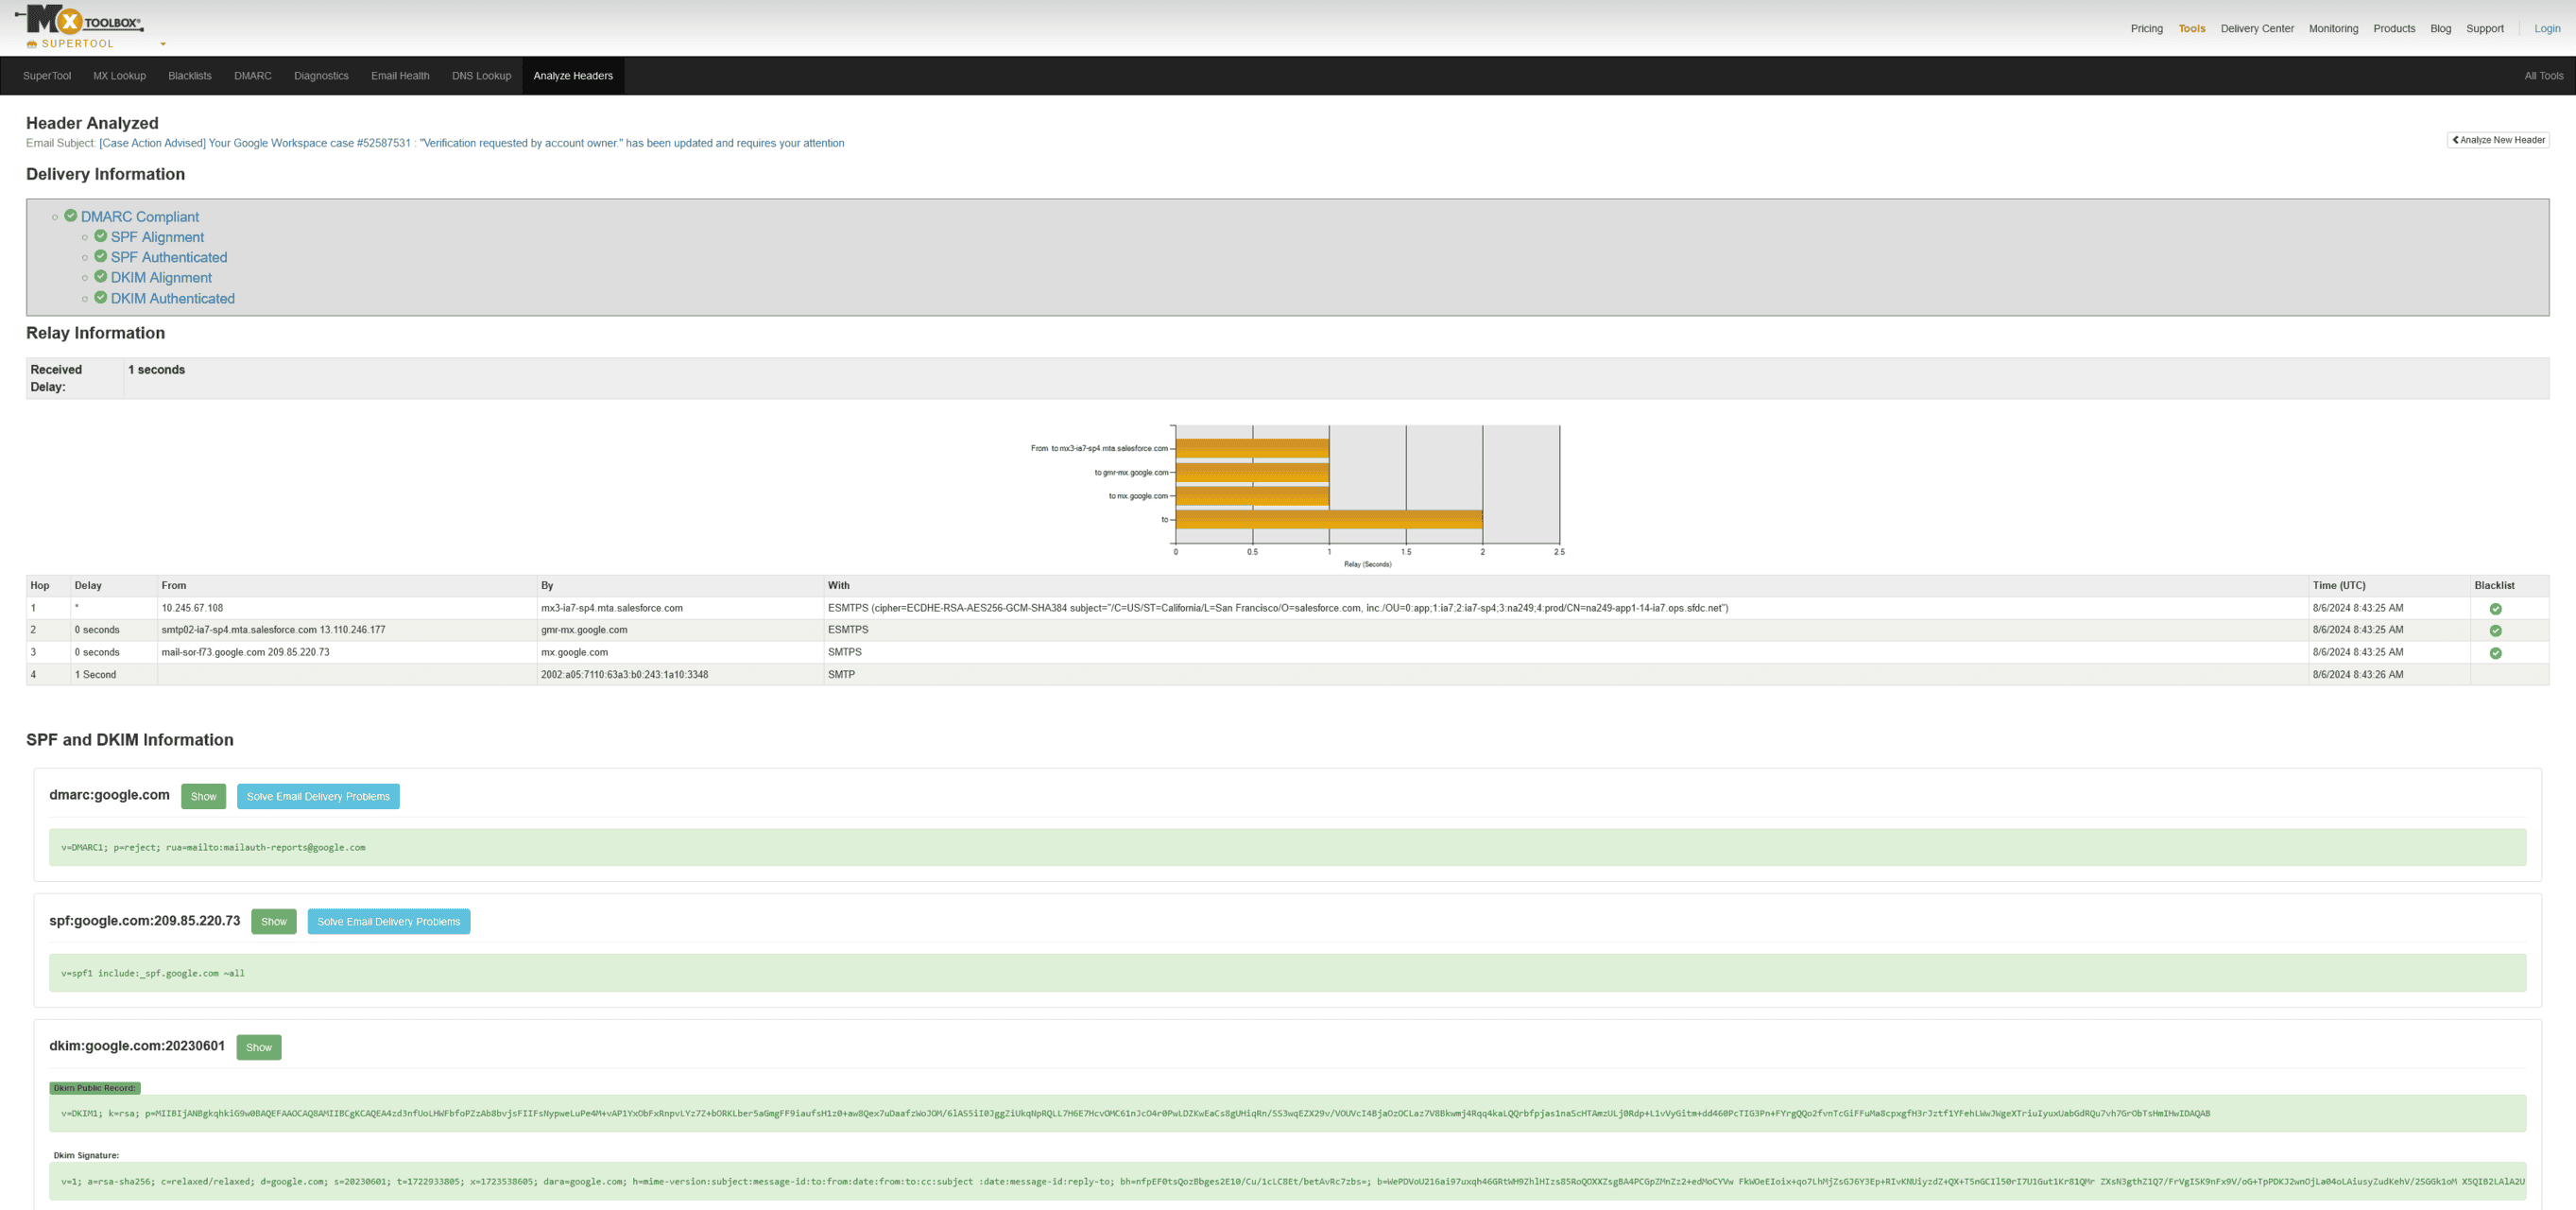2576x1210 pixels.
Task: Open the DNS Lookup tab
Action: 481,76
